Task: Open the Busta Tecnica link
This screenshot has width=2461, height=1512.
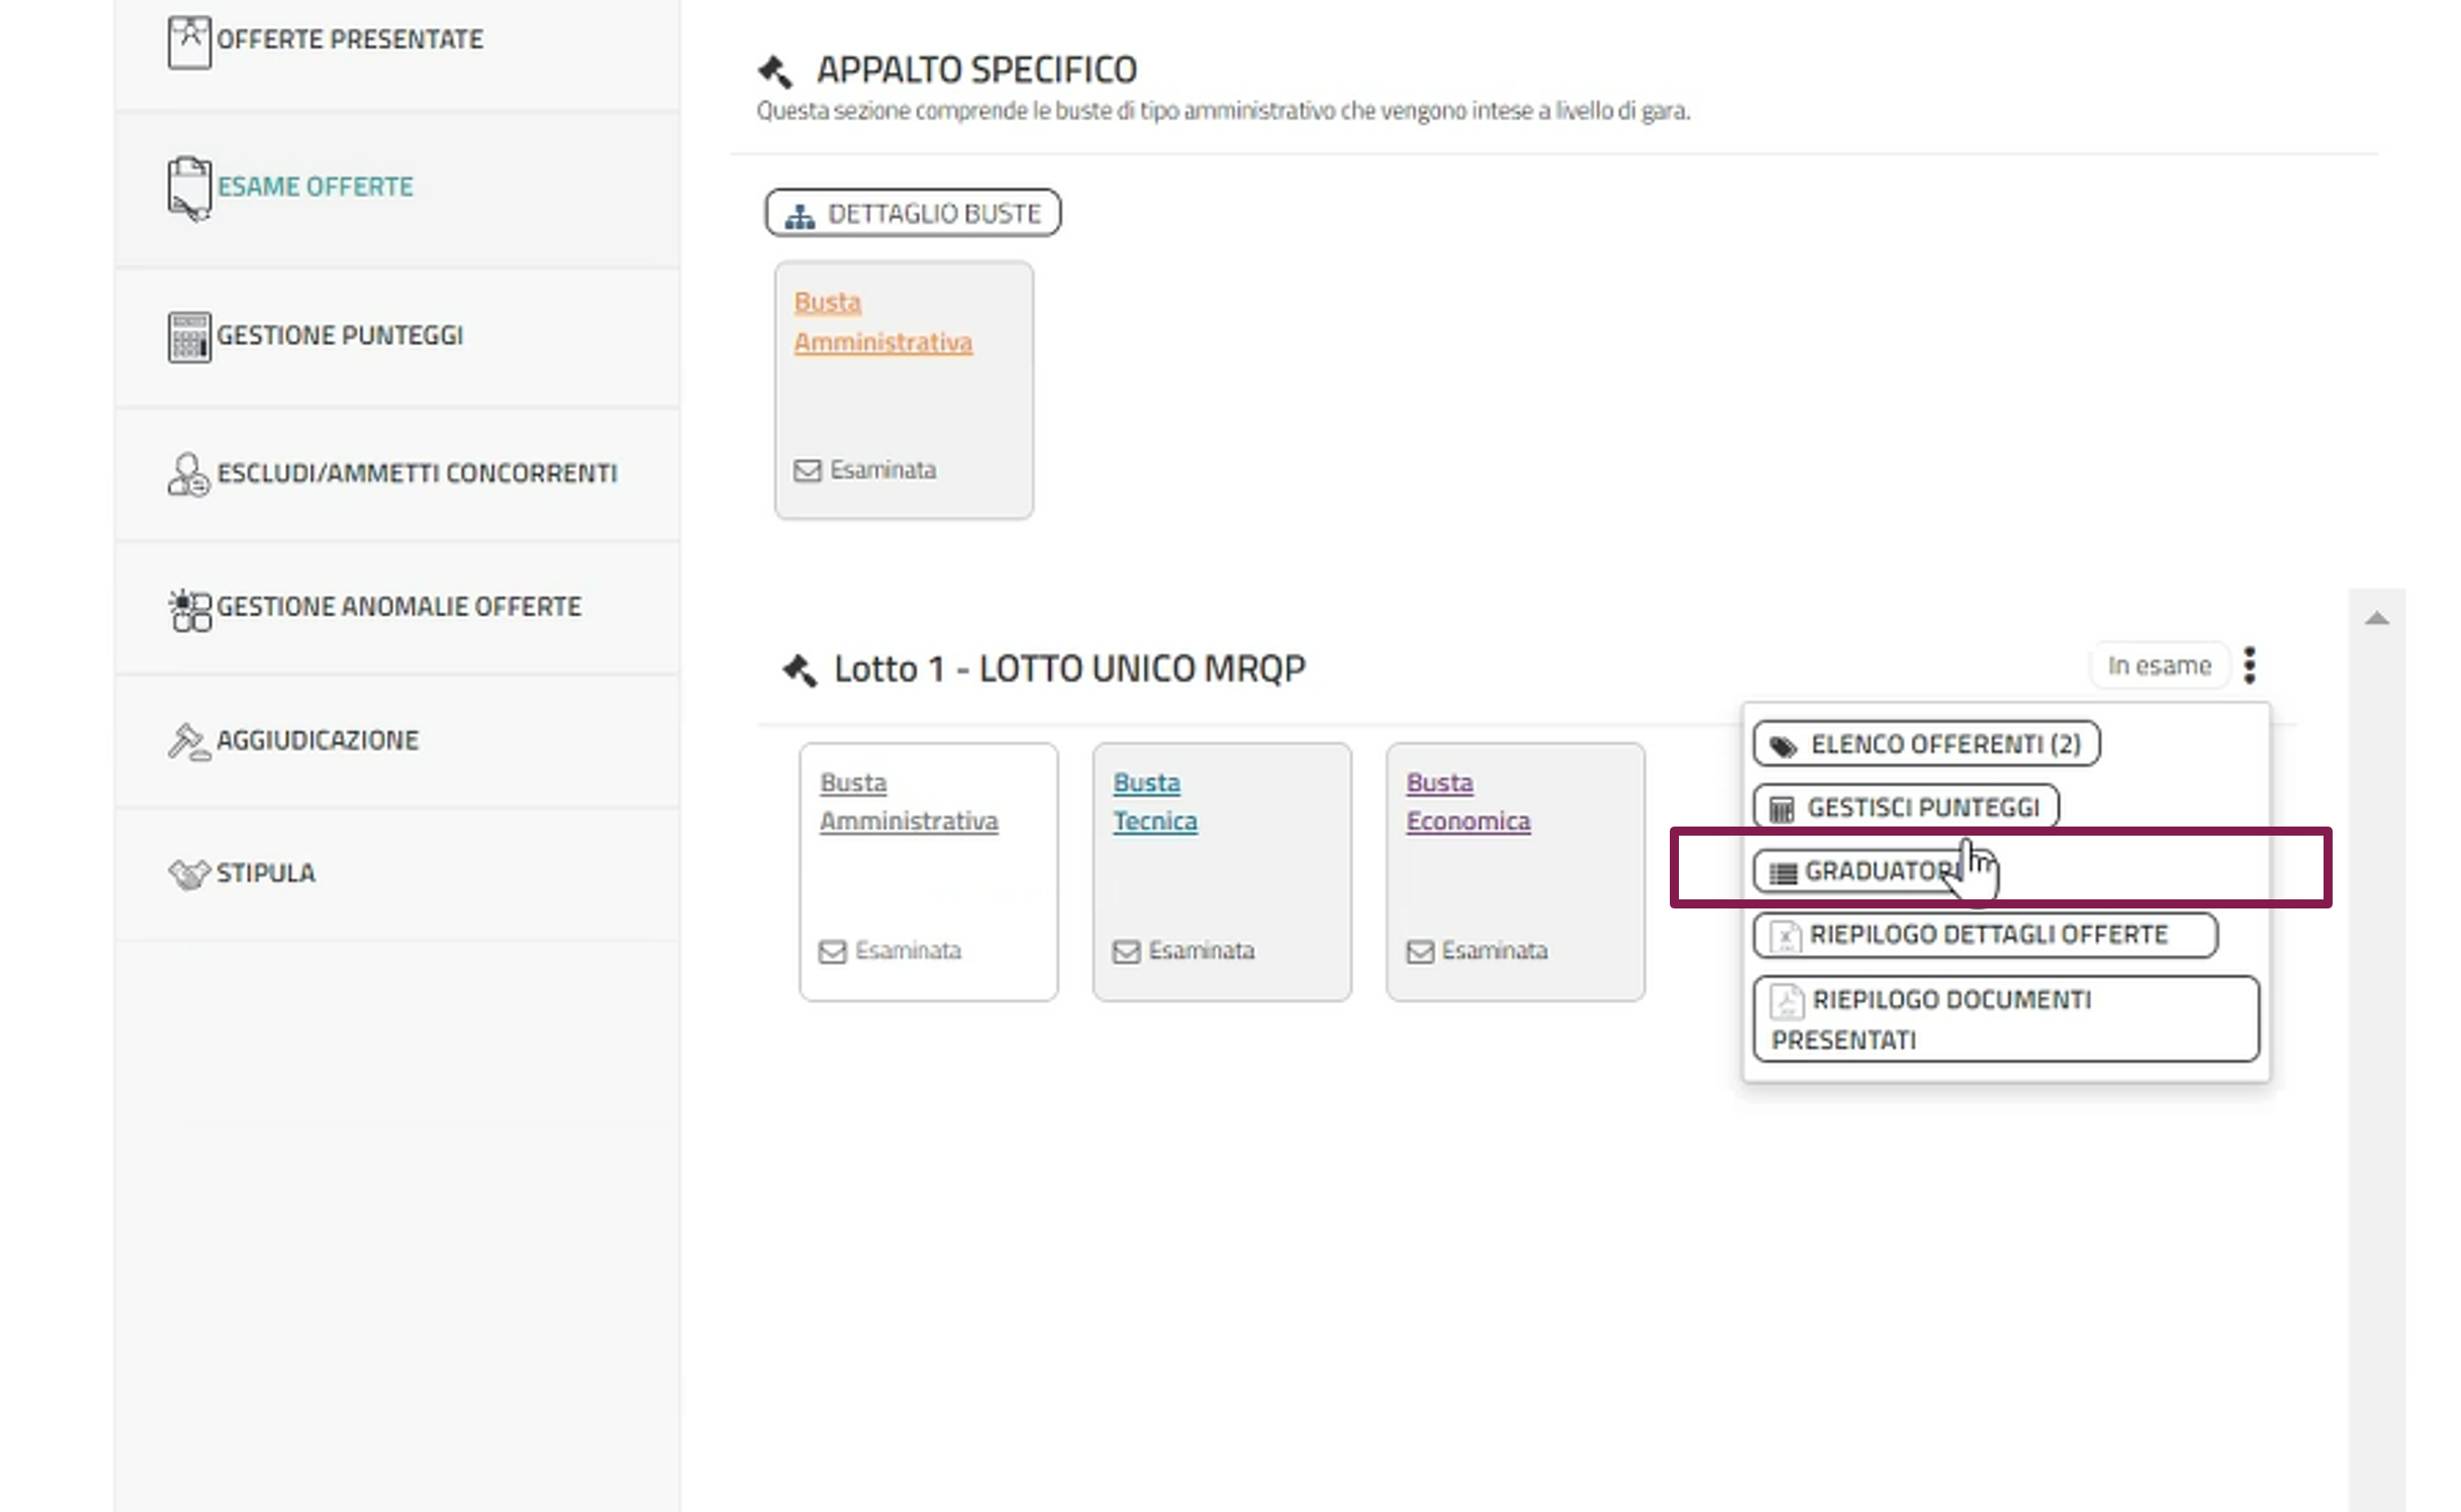Action: tap(1154, 802)
